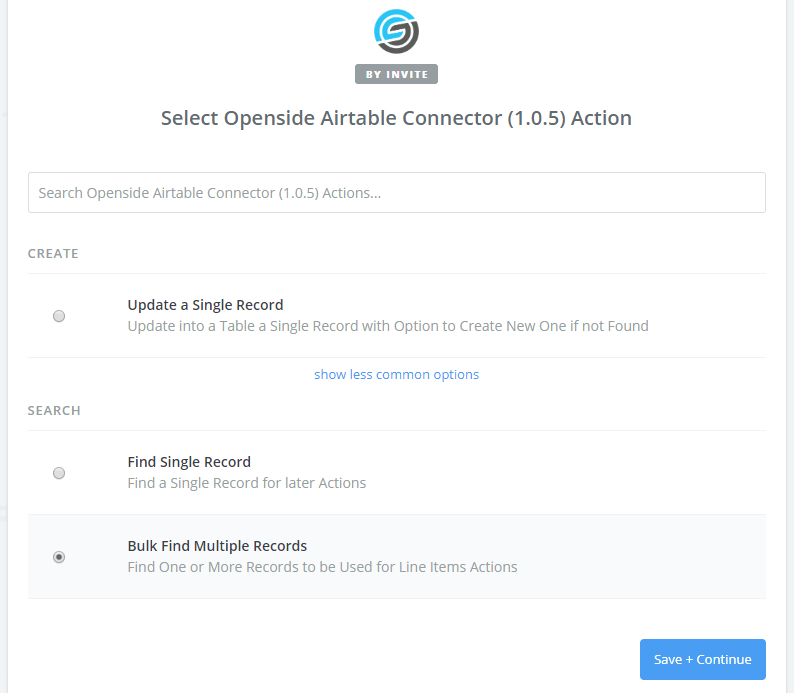Click description 'Update into a Table a Single Record'
The image size is (794, 693).
click(388, 326)
